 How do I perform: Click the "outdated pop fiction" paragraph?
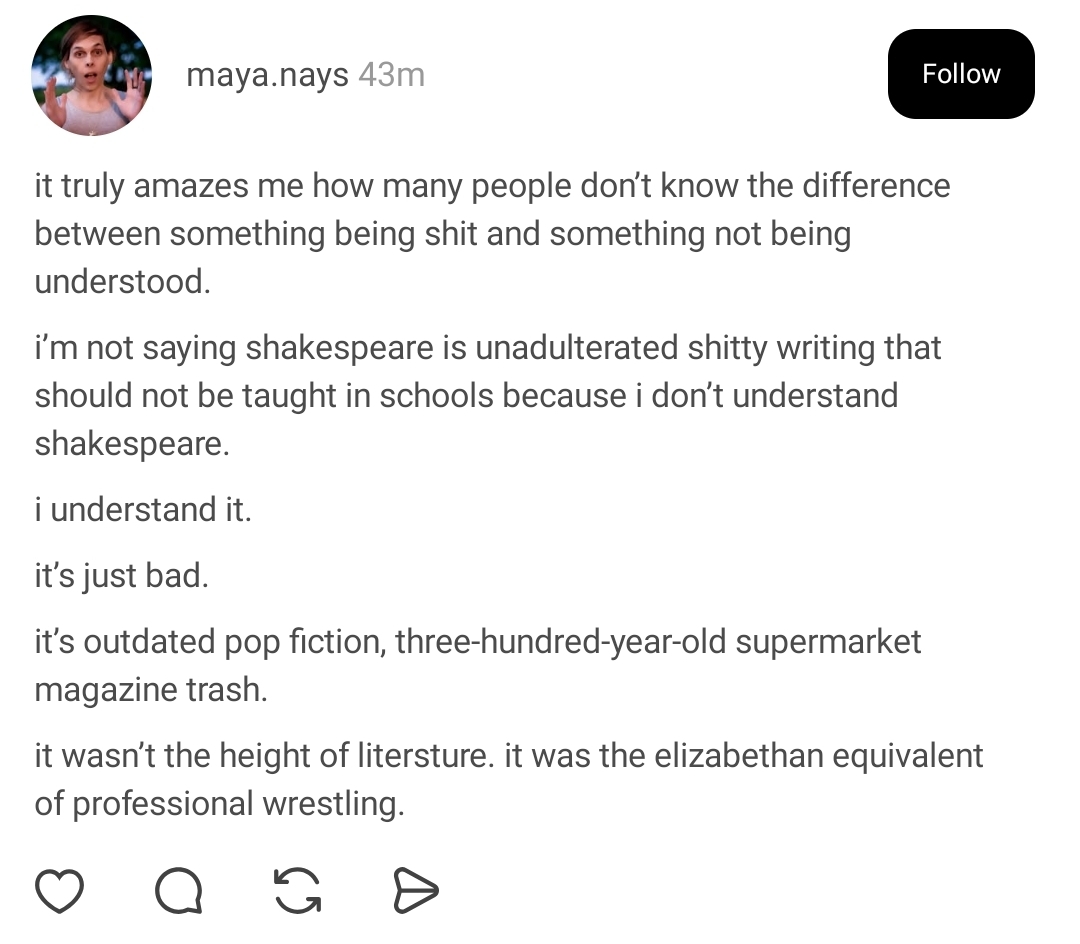pyautogui.click(x=477, y=665)
